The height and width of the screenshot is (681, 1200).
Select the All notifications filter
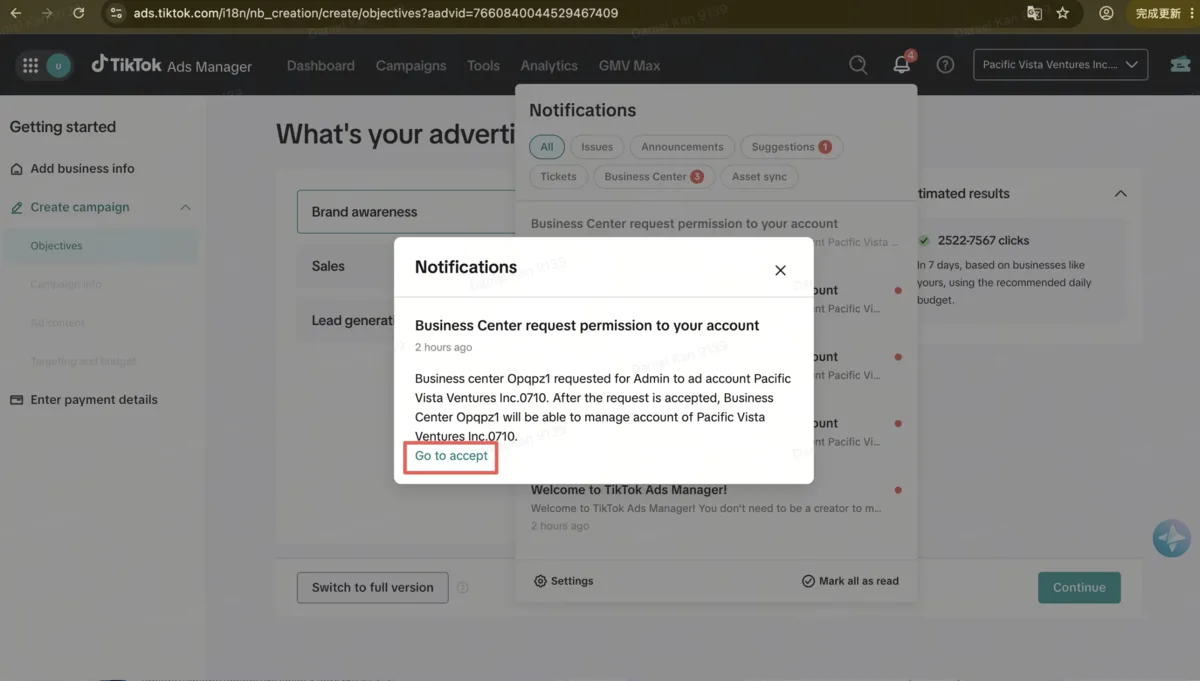(547, 147)
